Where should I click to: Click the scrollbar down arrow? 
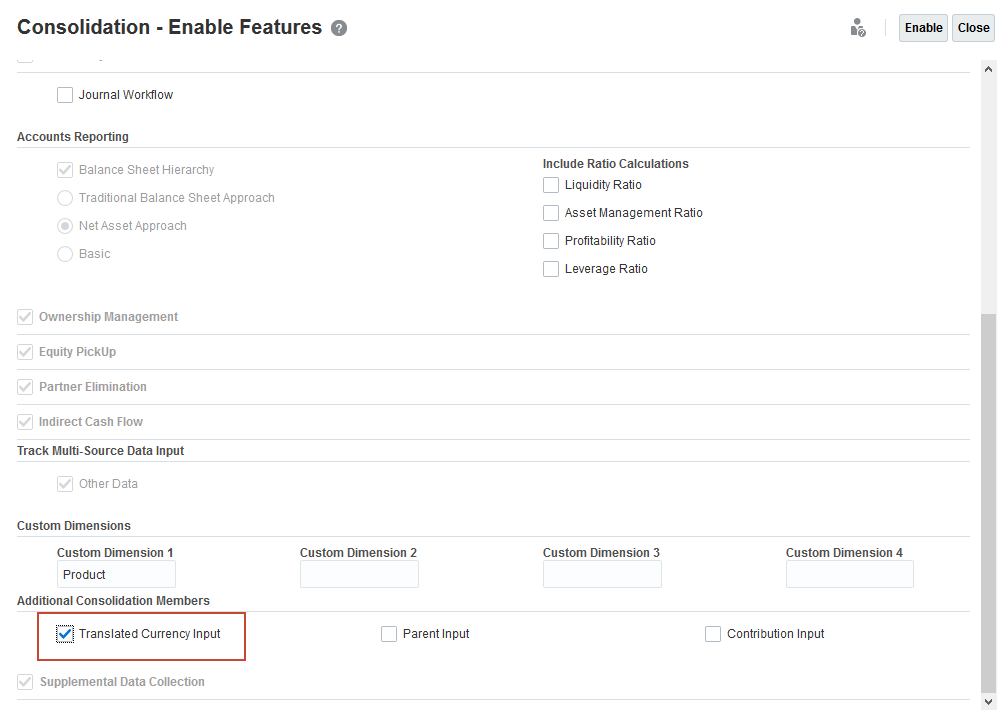988,703
